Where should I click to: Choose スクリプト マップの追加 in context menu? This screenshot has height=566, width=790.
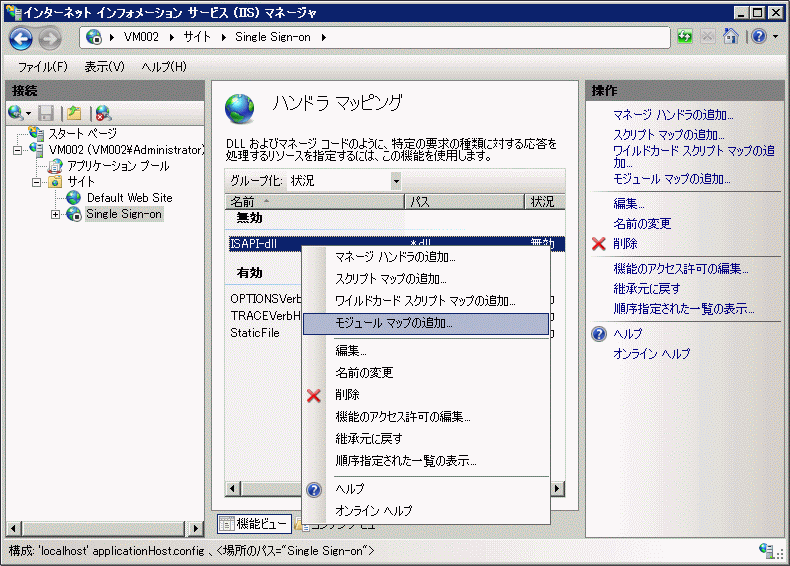[x=426, y=279]
